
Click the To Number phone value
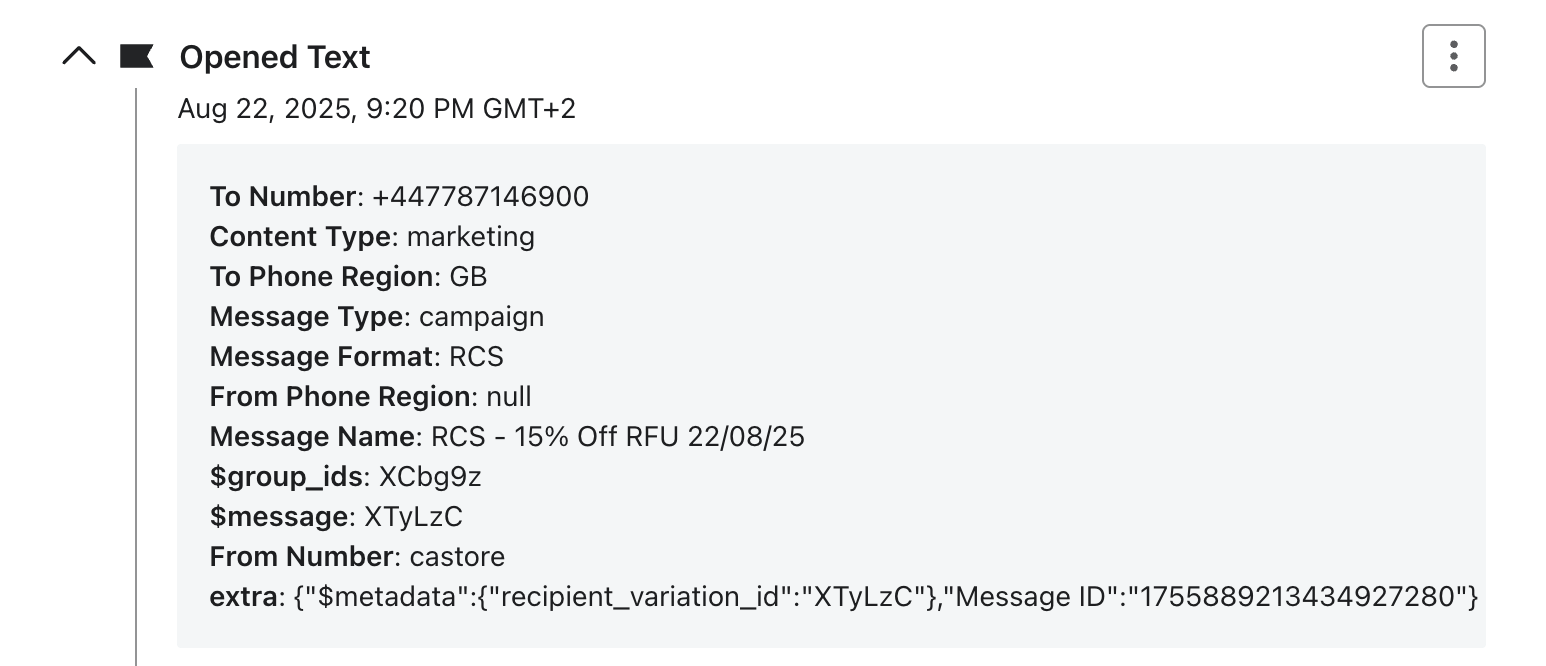[x=480, y=197]
